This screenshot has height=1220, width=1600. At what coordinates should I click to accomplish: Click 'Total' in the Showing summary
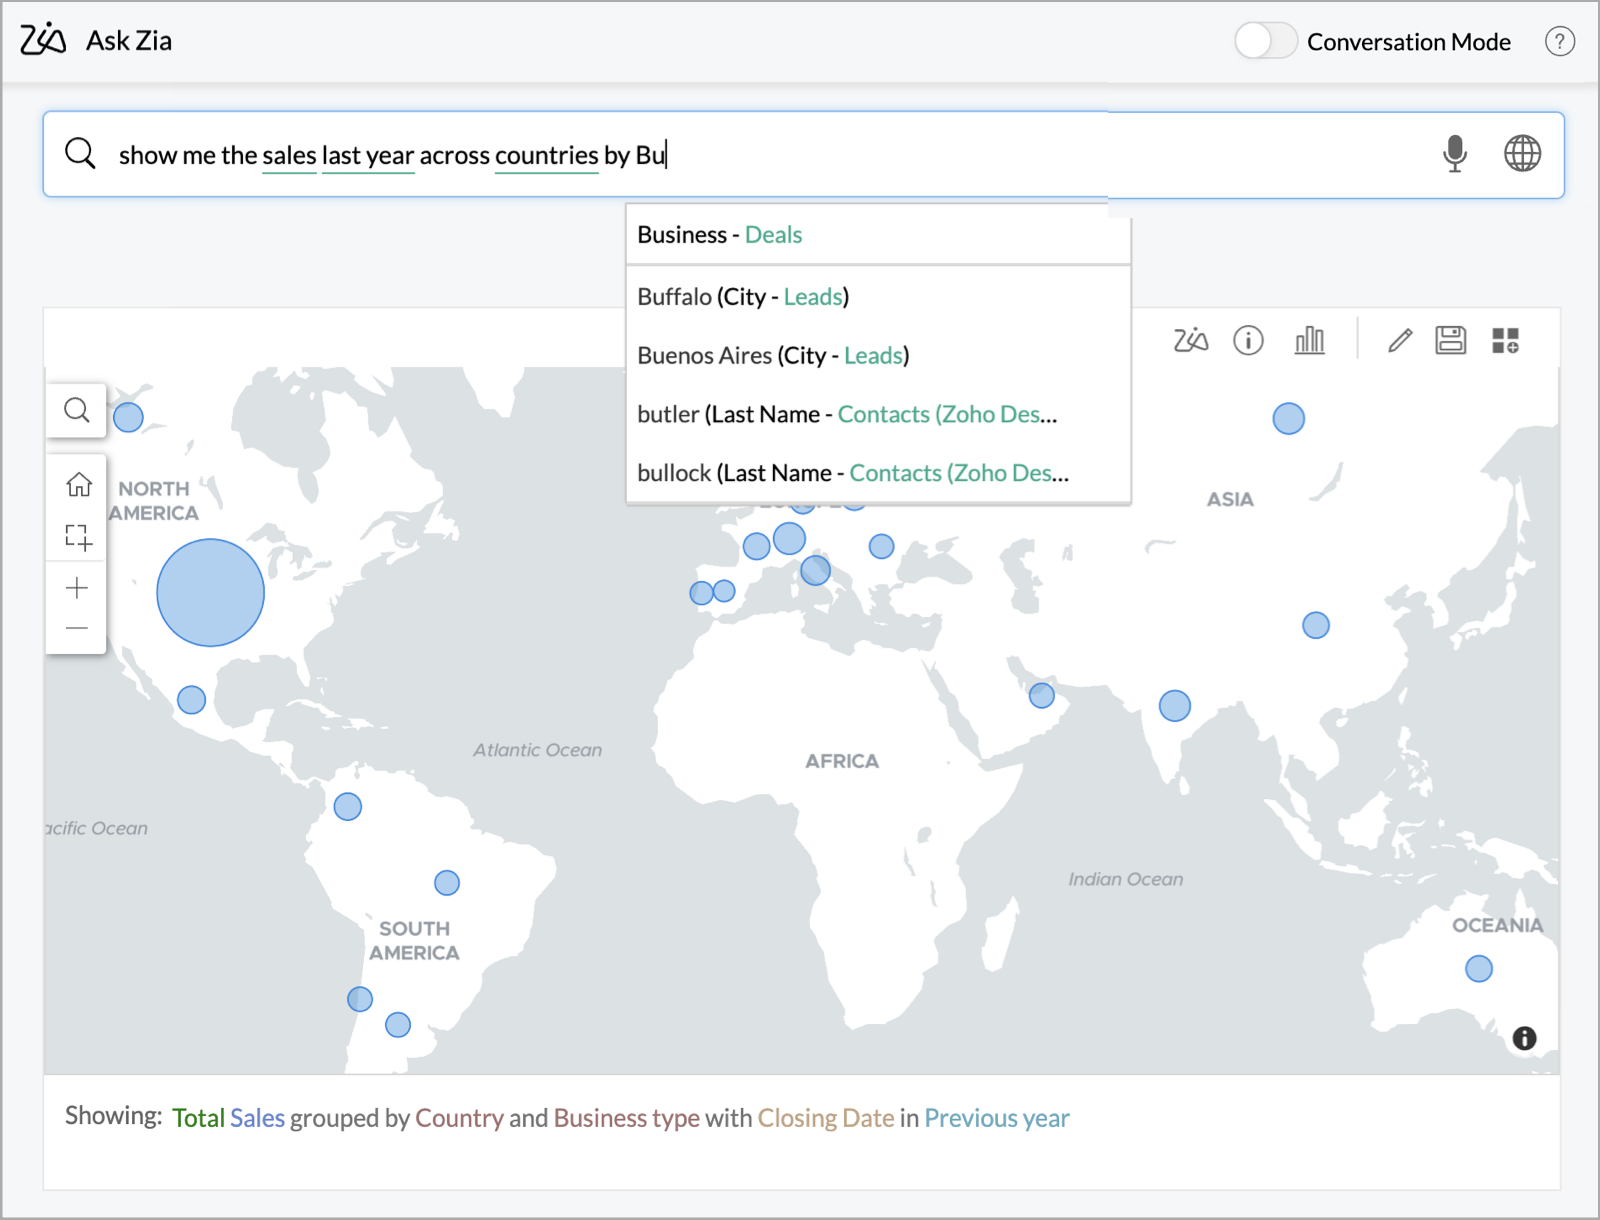point(198,1118)
